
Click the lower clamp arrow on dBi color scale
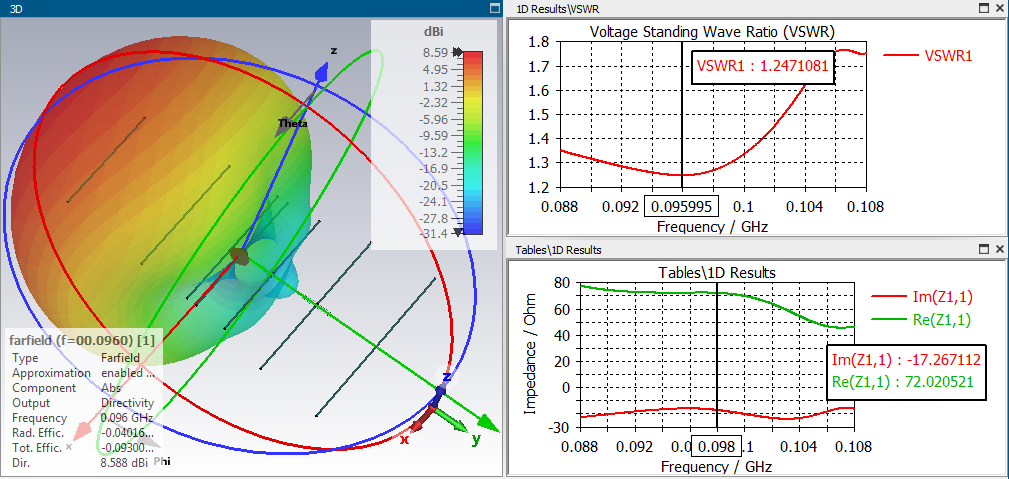[458, 232]
